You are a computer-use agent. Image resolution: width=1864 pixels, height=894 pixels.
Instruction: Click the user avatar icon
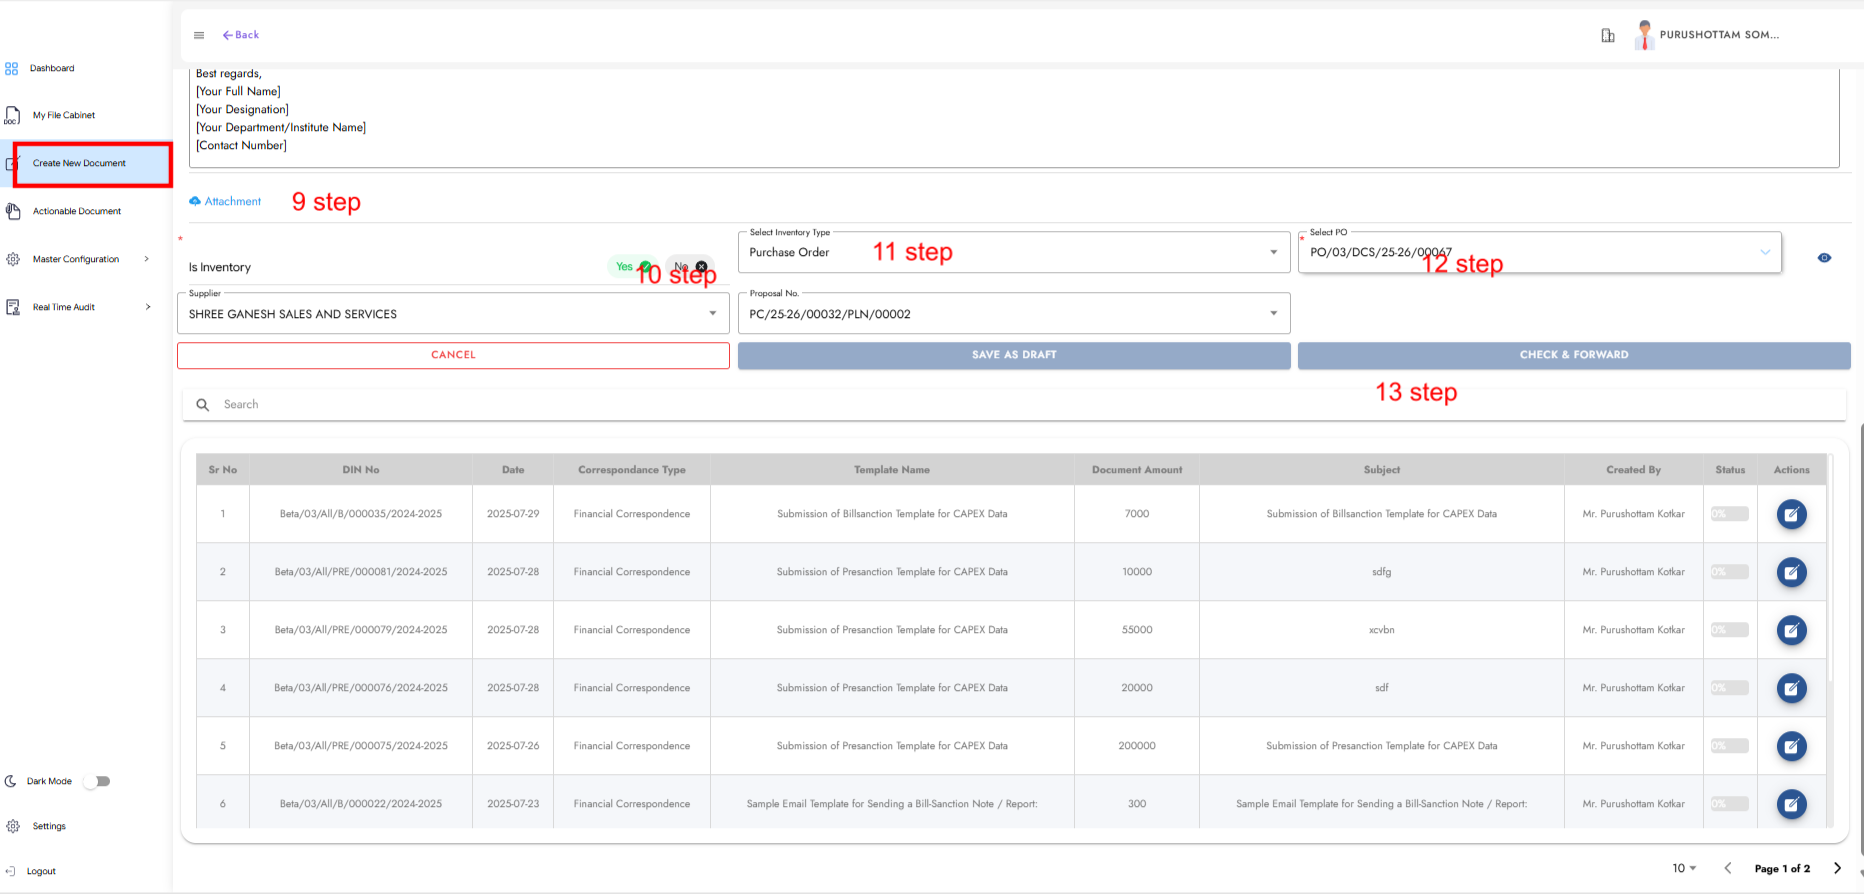coord(1644,35)
